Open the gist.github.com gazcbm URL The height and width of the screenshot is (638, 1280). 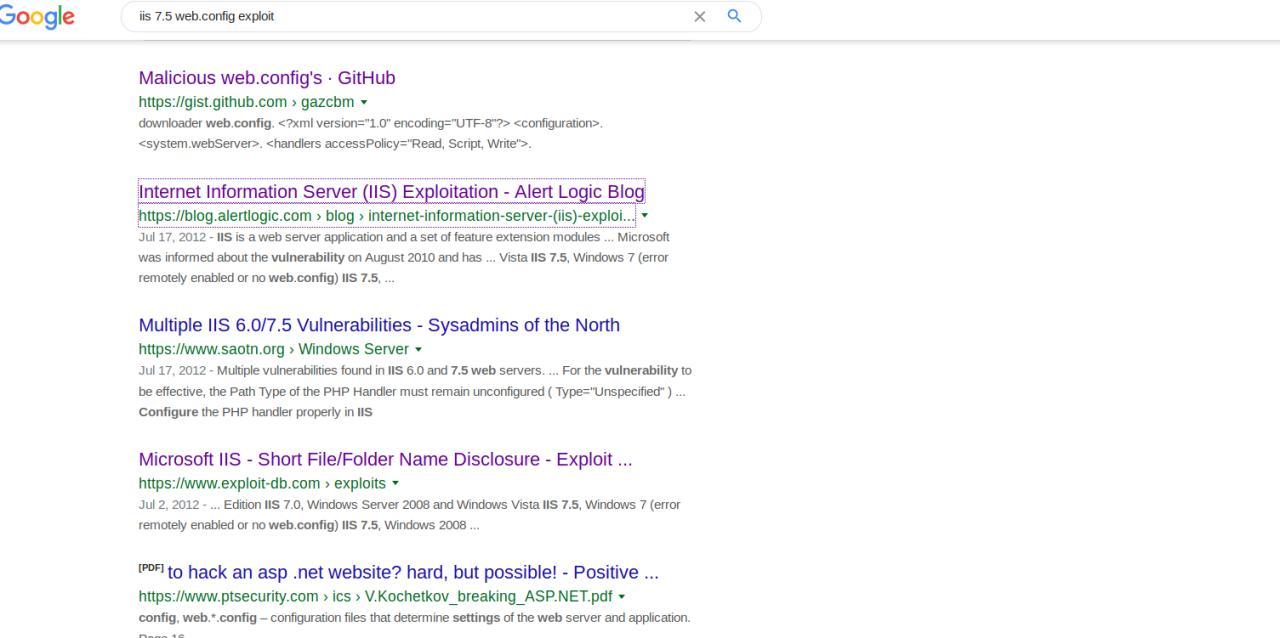pyautogui.click(x=247, y=102)
